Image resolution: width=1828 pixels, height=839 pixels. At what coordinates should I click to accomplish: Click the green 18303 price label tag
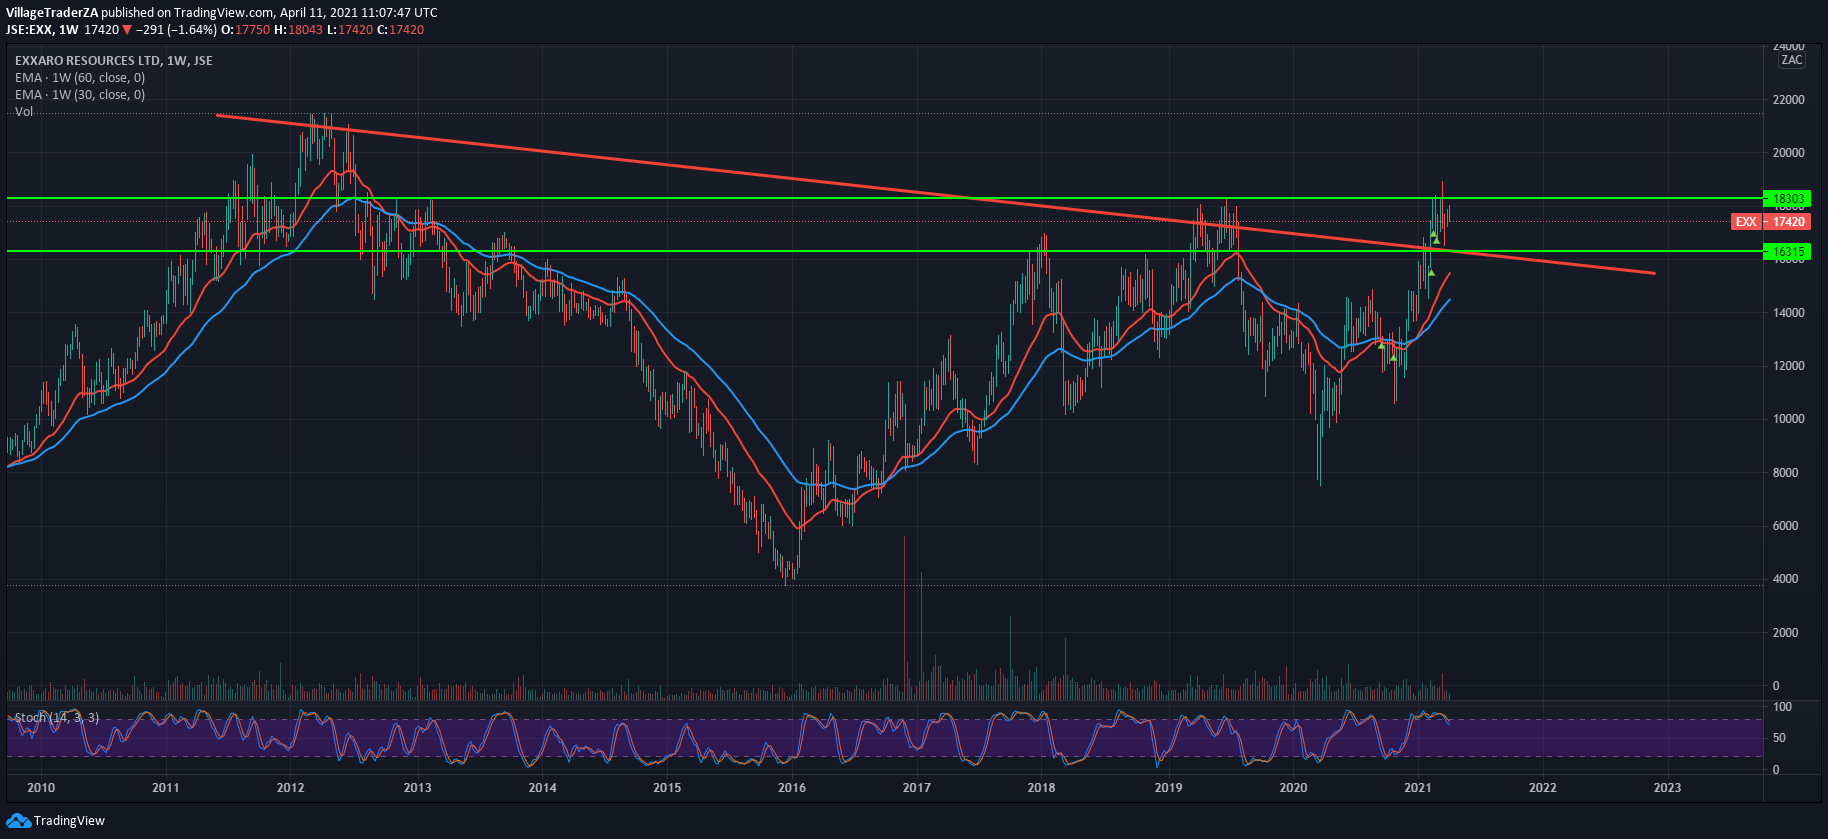[1787, 199]
